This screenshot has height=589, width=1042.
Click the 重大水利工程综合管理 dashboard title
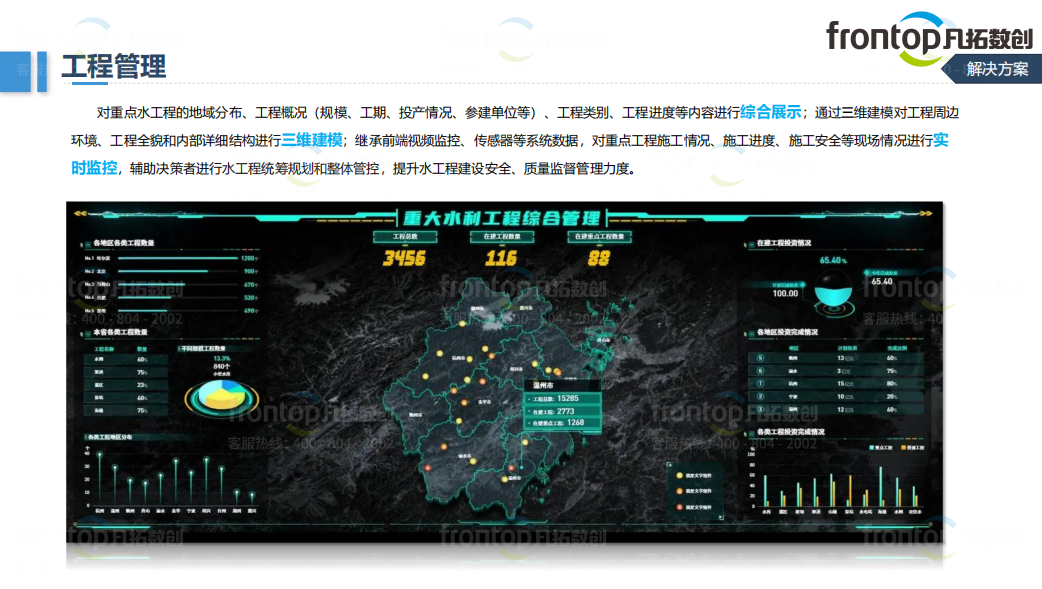pyautogui.click(x=500, y=217)
